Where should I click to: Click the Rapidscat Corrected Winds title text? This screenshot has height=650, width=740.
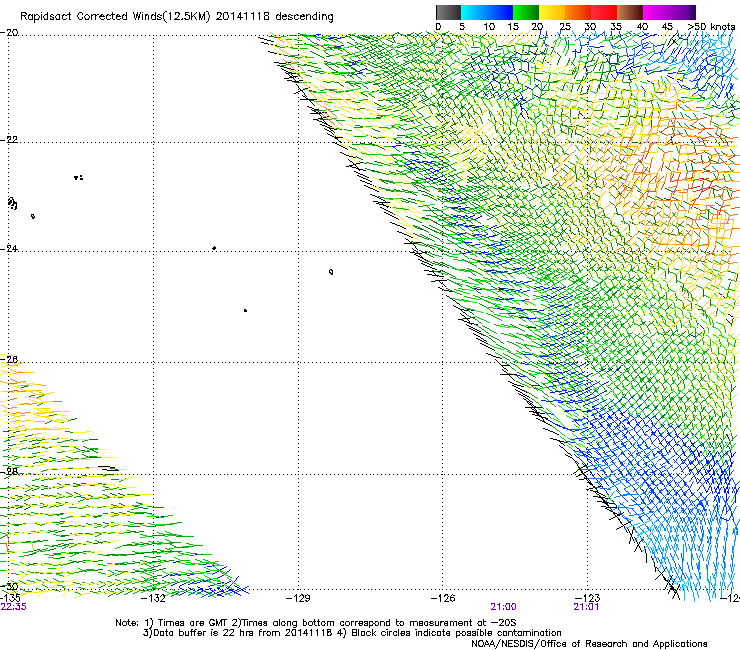click(x=177, y=17)
